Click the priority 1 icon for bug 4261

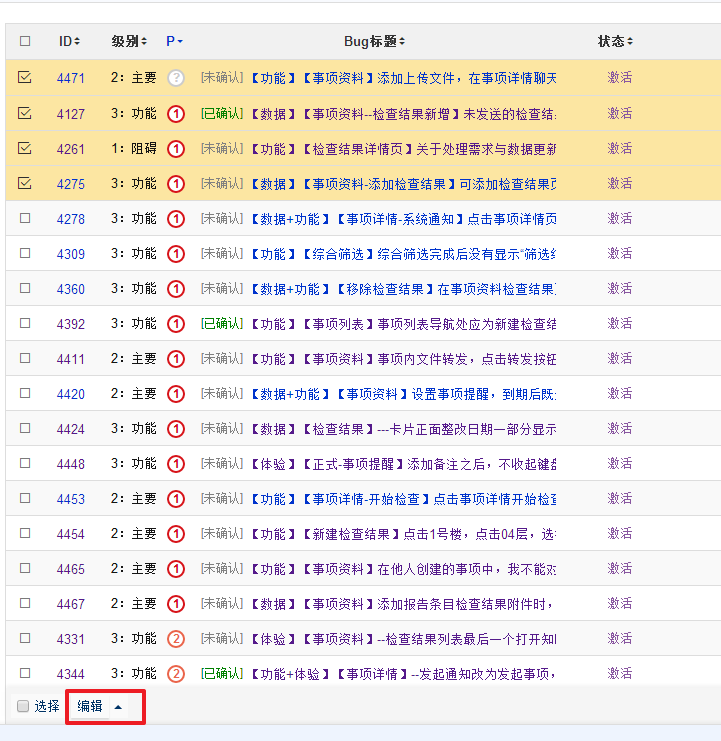click(x=176, y=149)
